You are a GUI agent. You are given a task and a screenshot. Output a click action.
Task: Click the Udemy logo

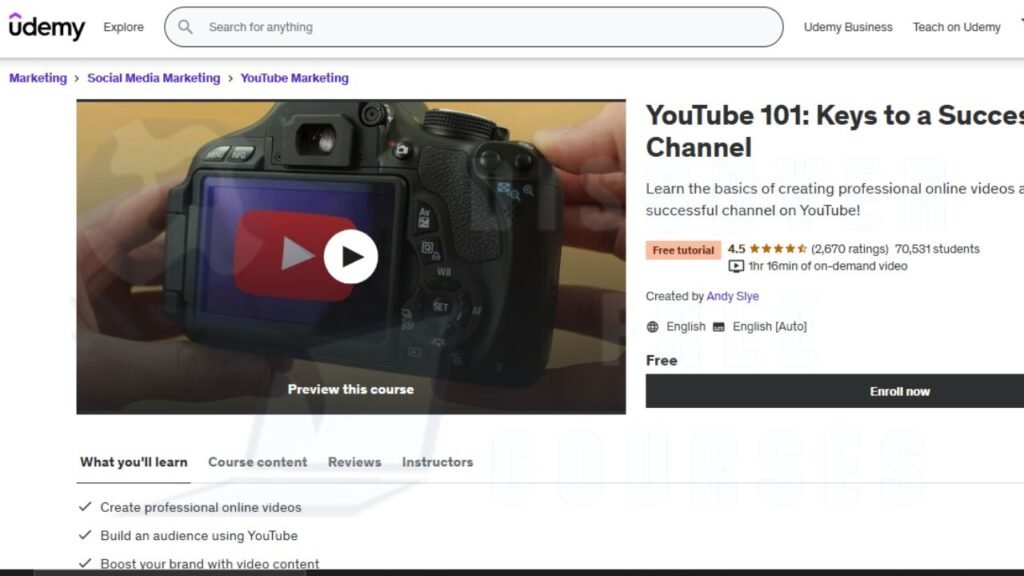tap(47, 27)
